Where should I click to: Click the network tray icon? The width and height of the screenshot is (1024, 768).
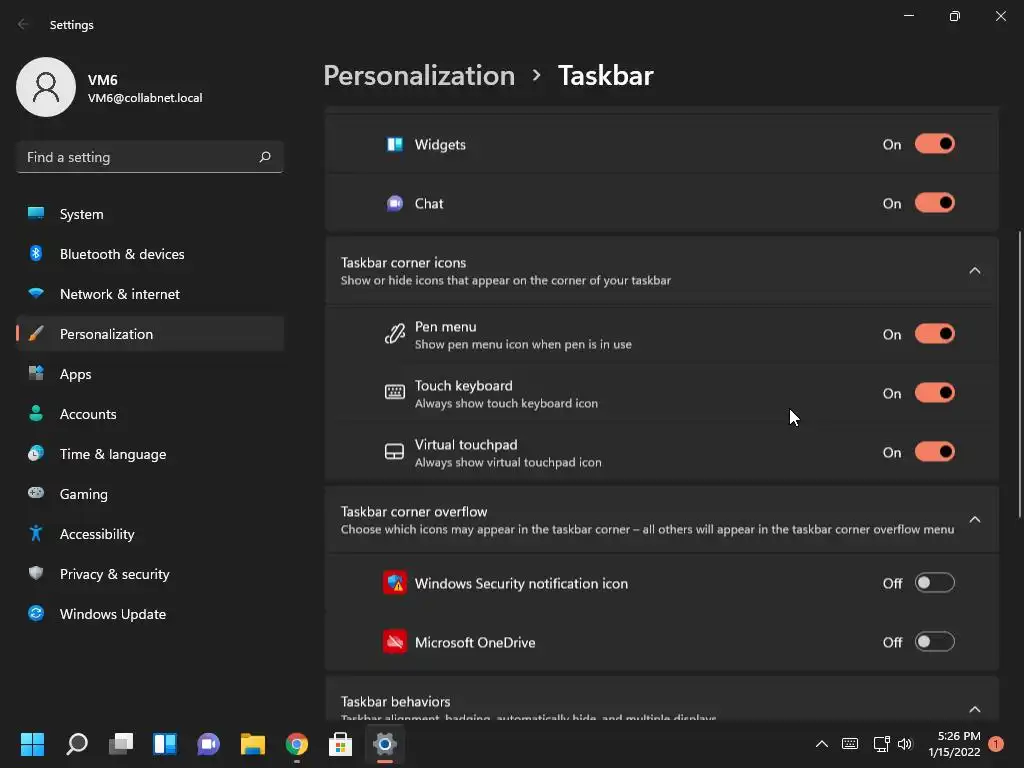(x=881, y=744)
